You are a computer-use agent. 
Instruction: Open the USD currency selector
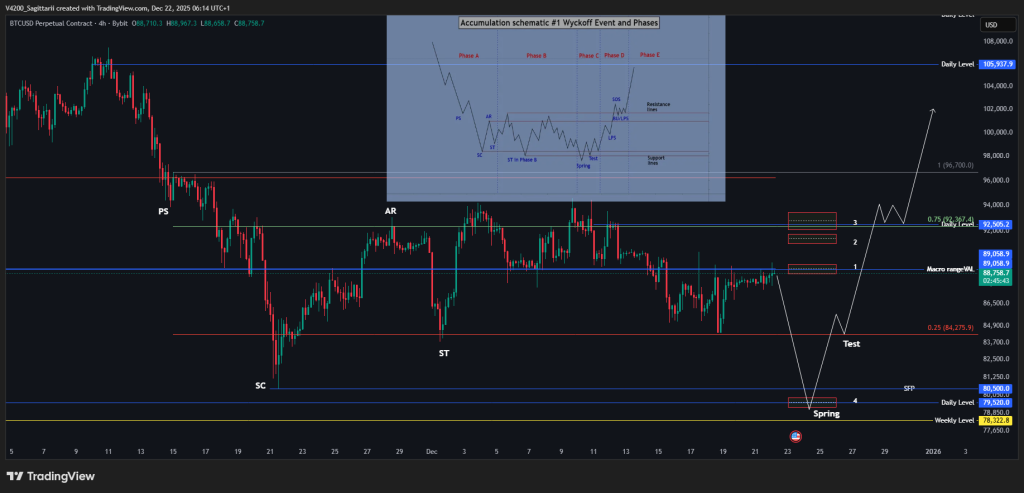pyautogui.click(x=992, y=25)
